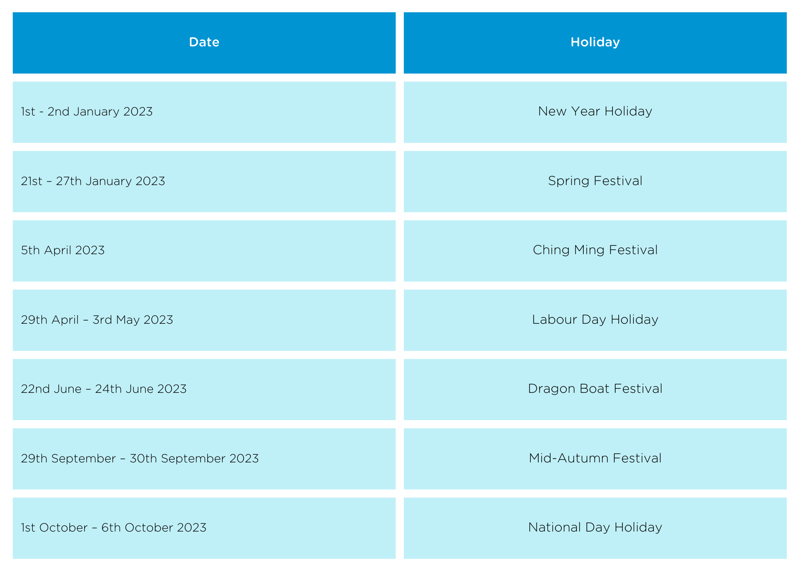The height and width of the screenshot is (567, 800).
Task: Click the Holiday column header
Action: [595, 42]
